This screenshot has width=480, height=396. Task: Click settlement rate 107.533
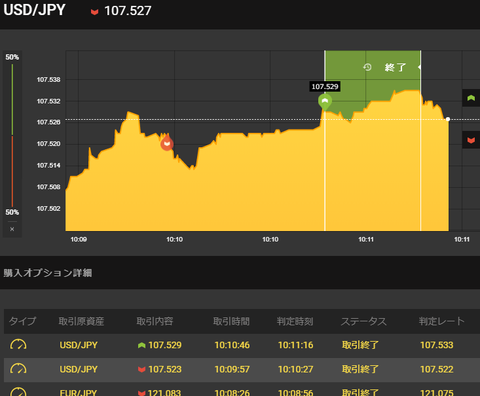click(437, 345)
